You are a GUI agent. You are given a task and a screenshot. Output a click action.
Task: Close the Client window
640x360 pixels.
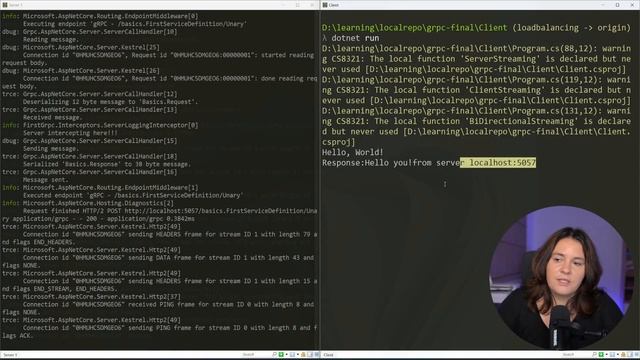tap(632, 5)
